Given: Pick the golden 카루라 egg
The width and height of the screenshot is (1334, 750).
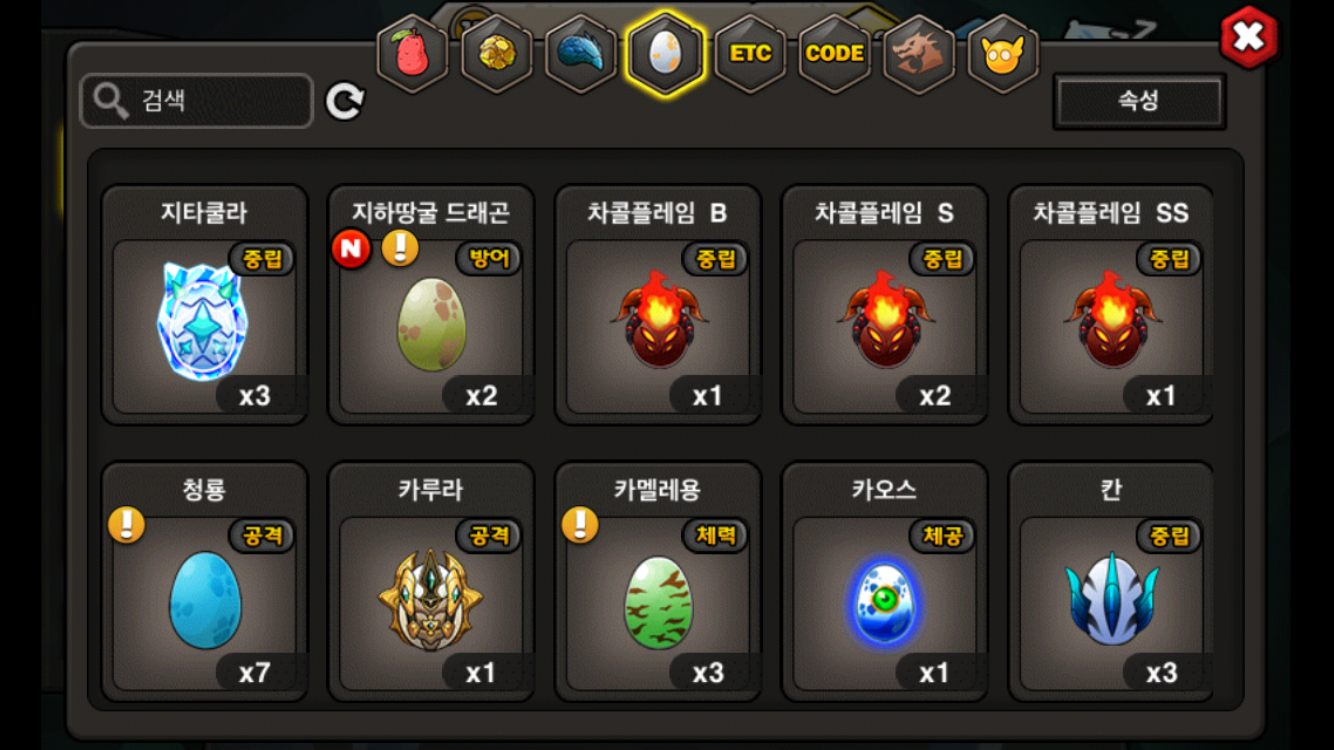Looking at the screenshot, I should point(431,582).
